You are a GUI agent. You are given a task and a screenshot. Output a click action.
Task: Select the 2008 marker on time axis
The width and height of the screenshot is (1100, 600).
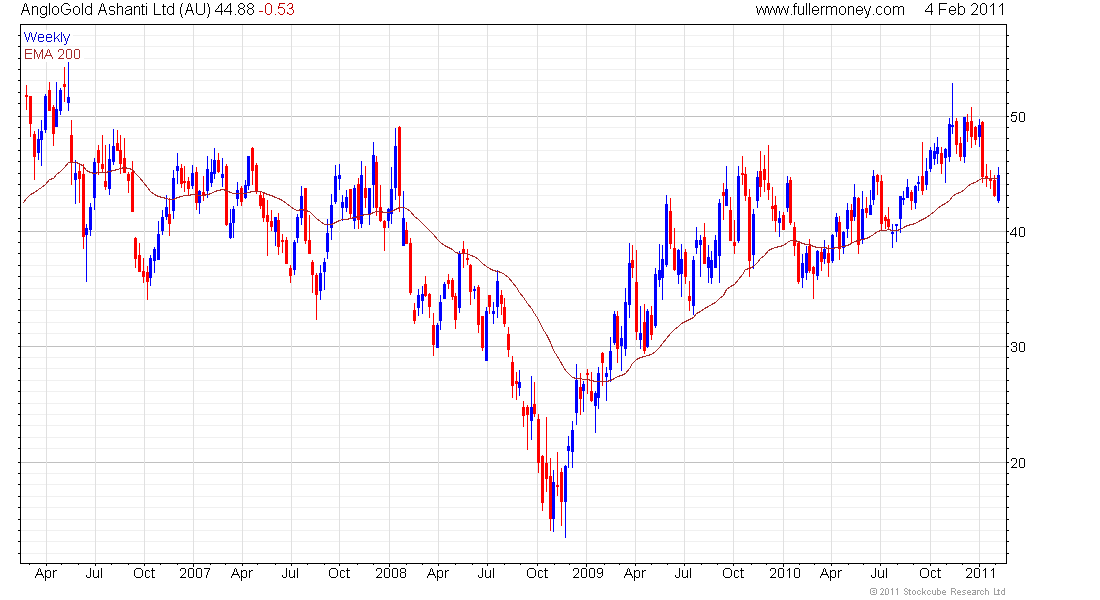[x=390, y=574]
